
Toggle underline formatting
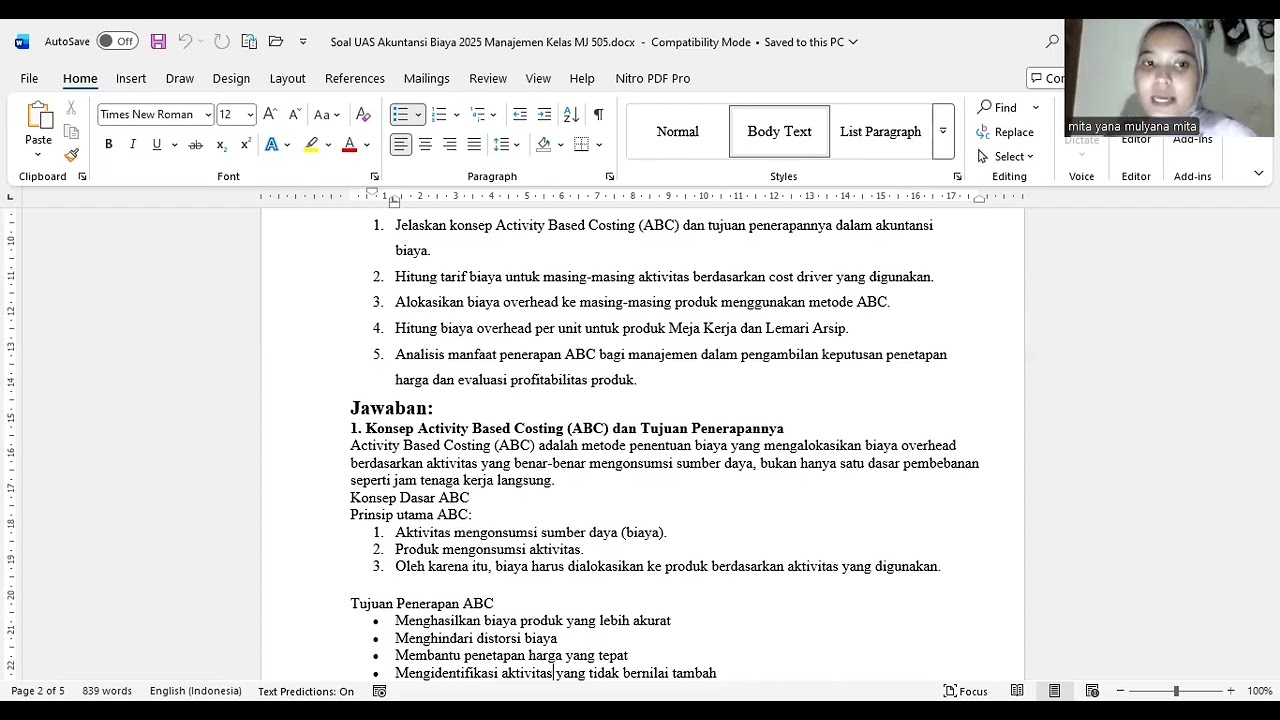(157, 145)
